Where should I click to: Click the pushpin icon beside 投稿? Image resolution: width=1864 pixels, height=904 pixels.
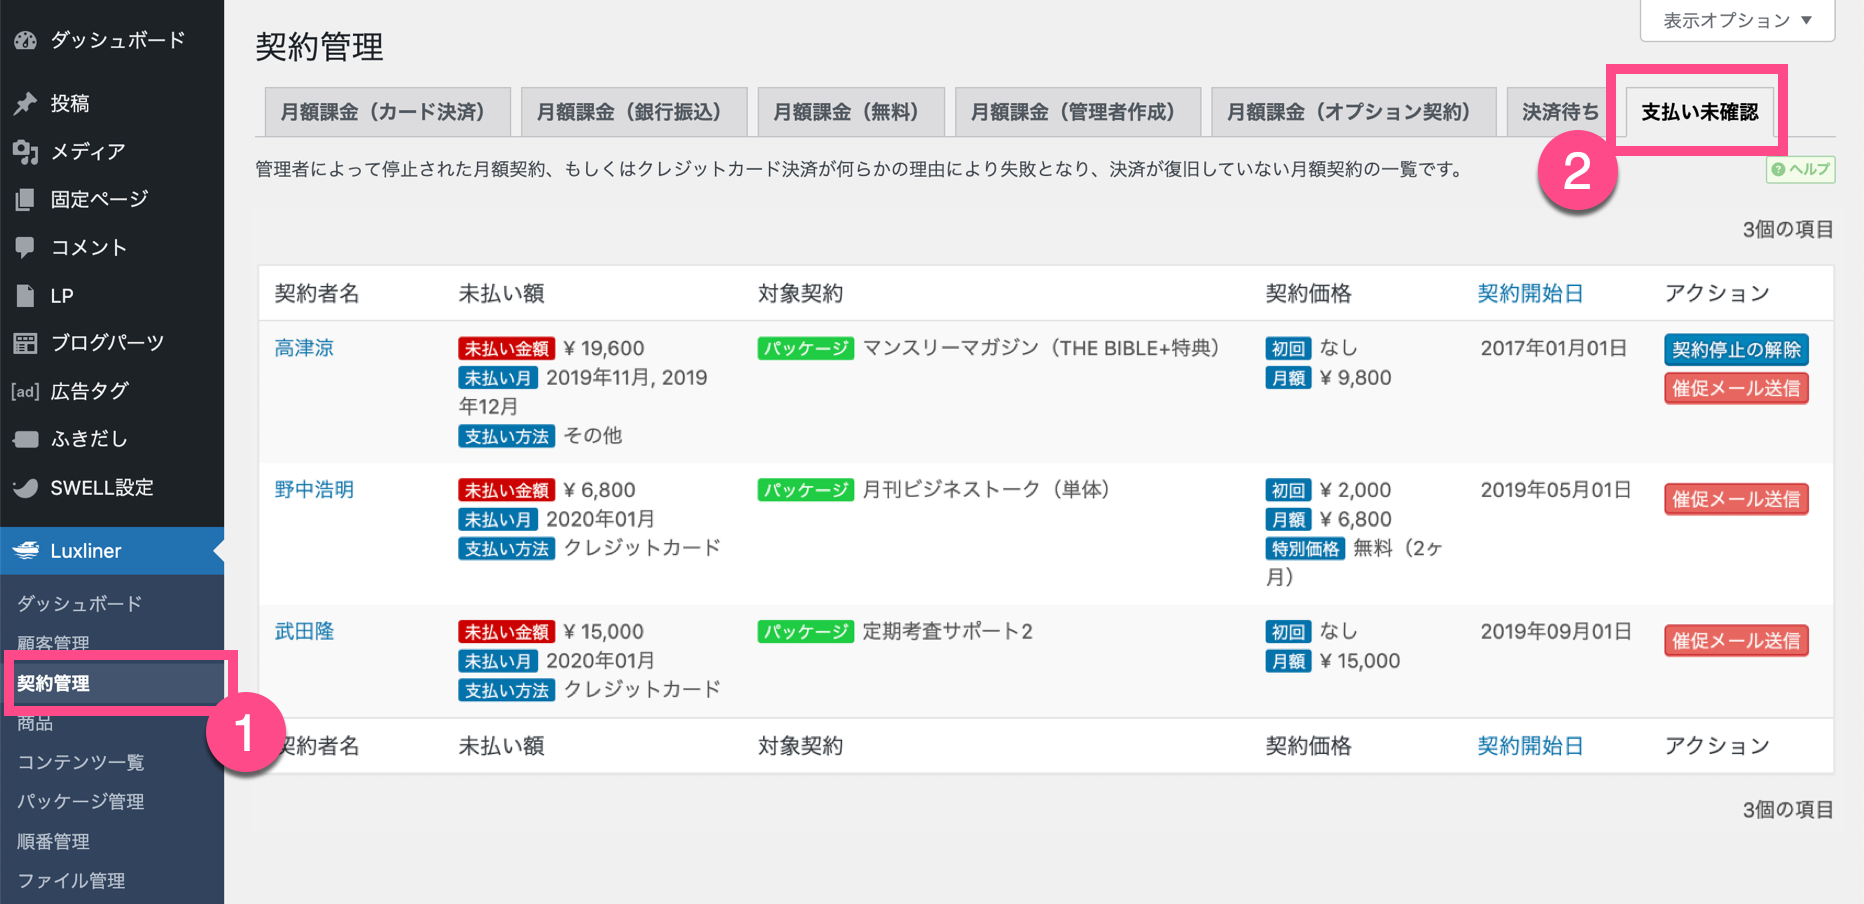tap(25, 103)
